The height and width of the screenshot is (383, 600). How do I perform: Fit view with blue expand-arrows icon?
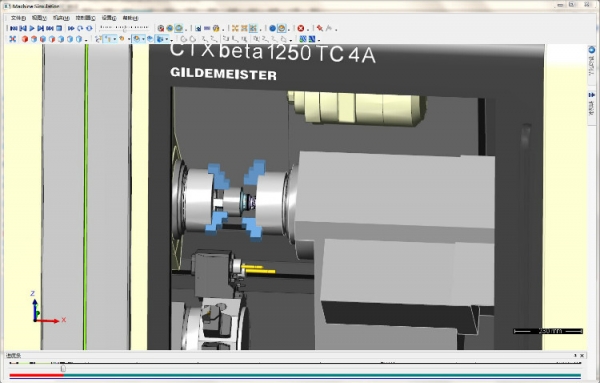coord(13,39)
